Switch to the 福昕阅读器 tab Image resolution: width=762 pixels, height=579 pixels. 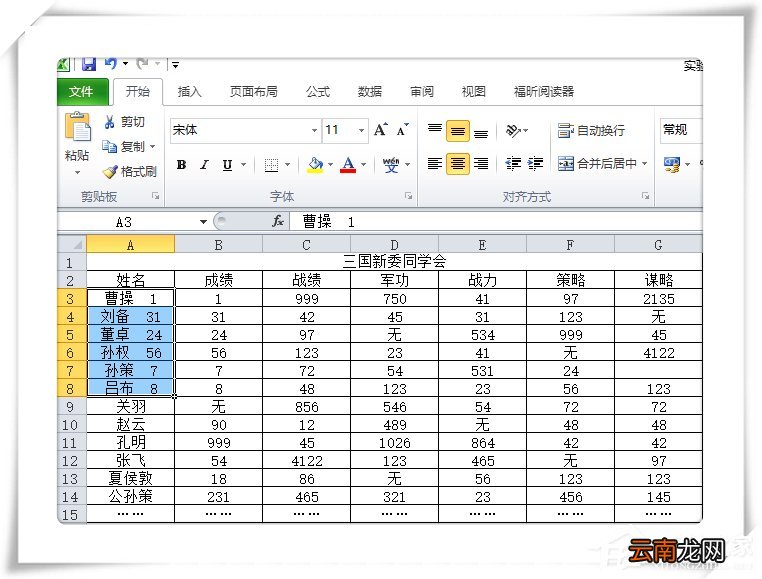[544, 91]
